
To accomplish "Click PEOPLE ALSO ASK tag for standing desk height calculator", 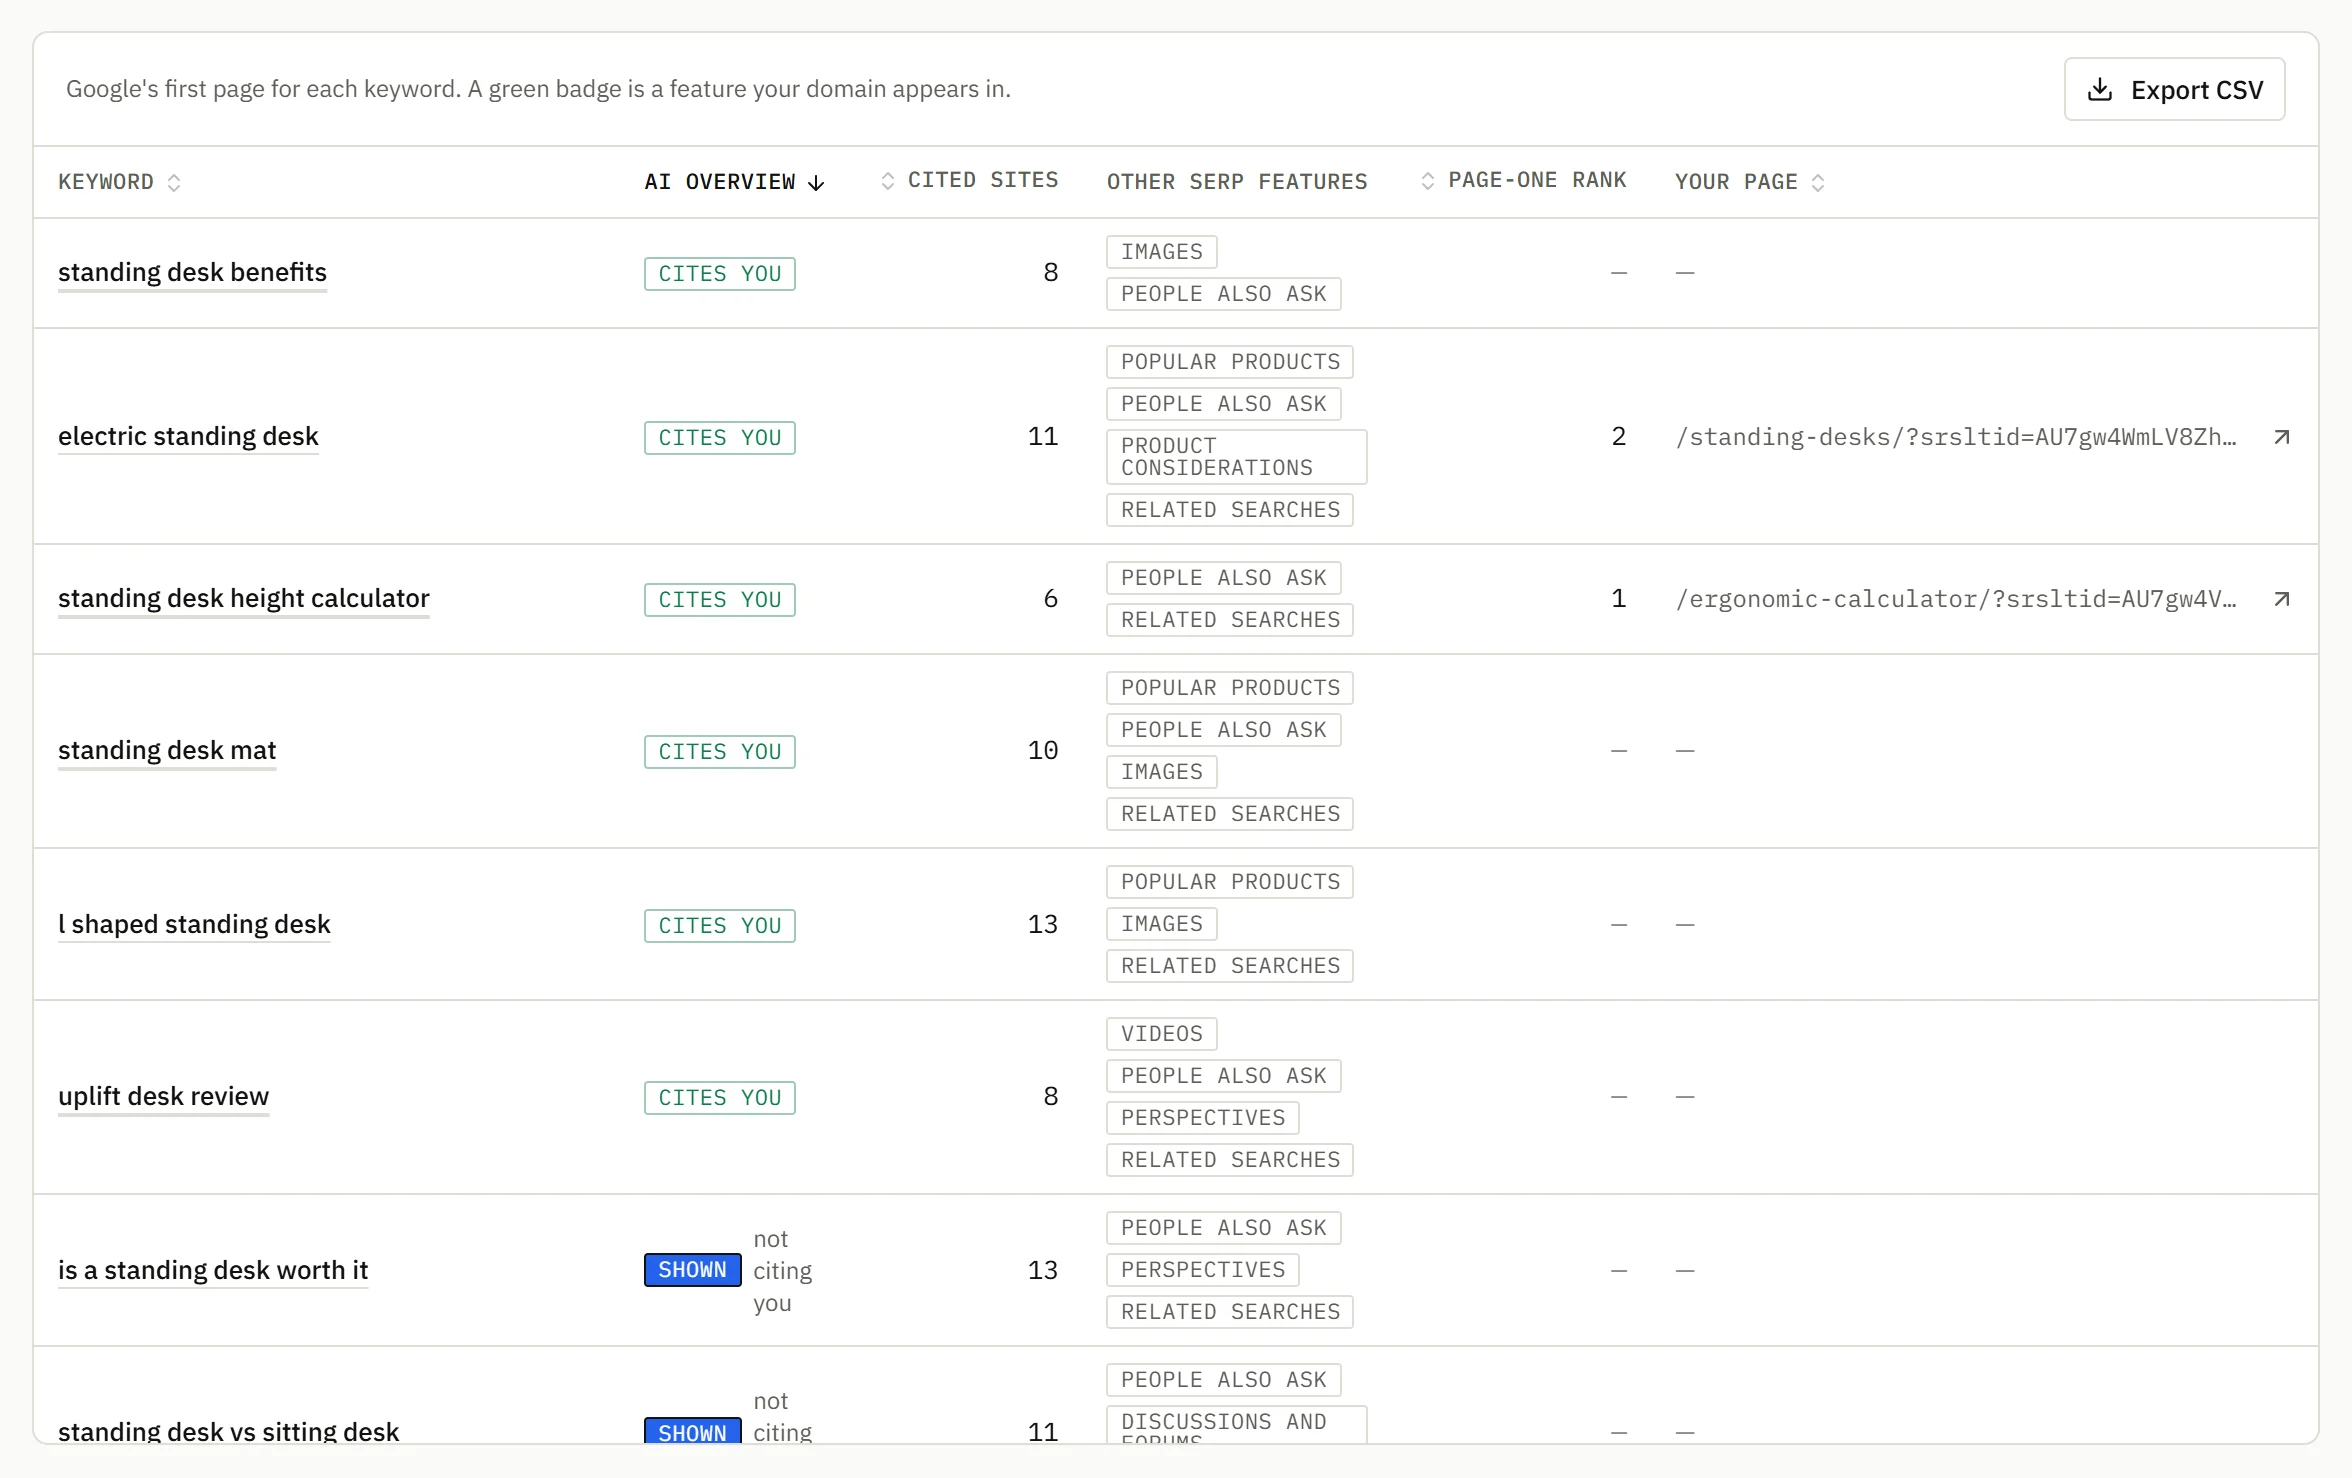I will (1223, 578).
